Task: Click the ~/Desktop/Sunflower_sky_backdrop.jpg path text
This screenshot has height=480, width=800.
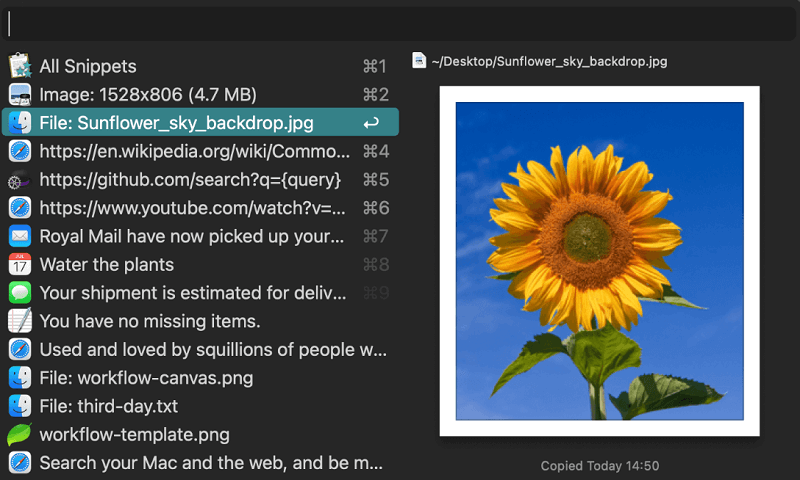Action: pyautogui.click(x=549, y=62)
